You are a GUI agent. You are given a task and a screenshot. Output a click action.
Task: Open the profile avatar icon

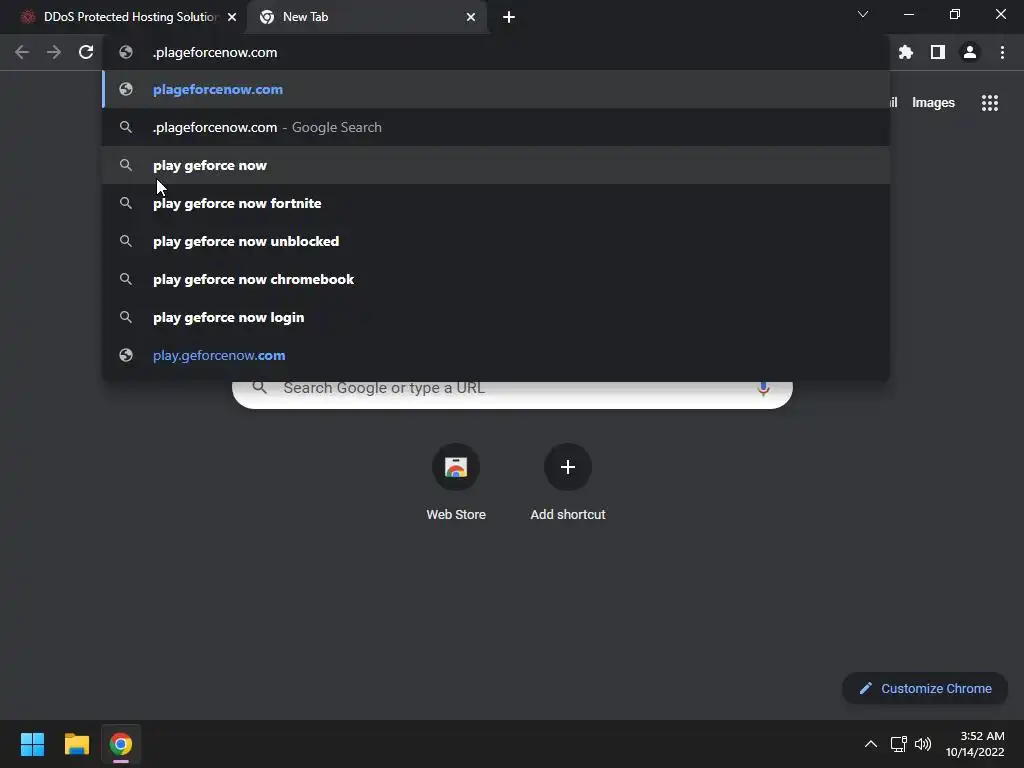970,52
